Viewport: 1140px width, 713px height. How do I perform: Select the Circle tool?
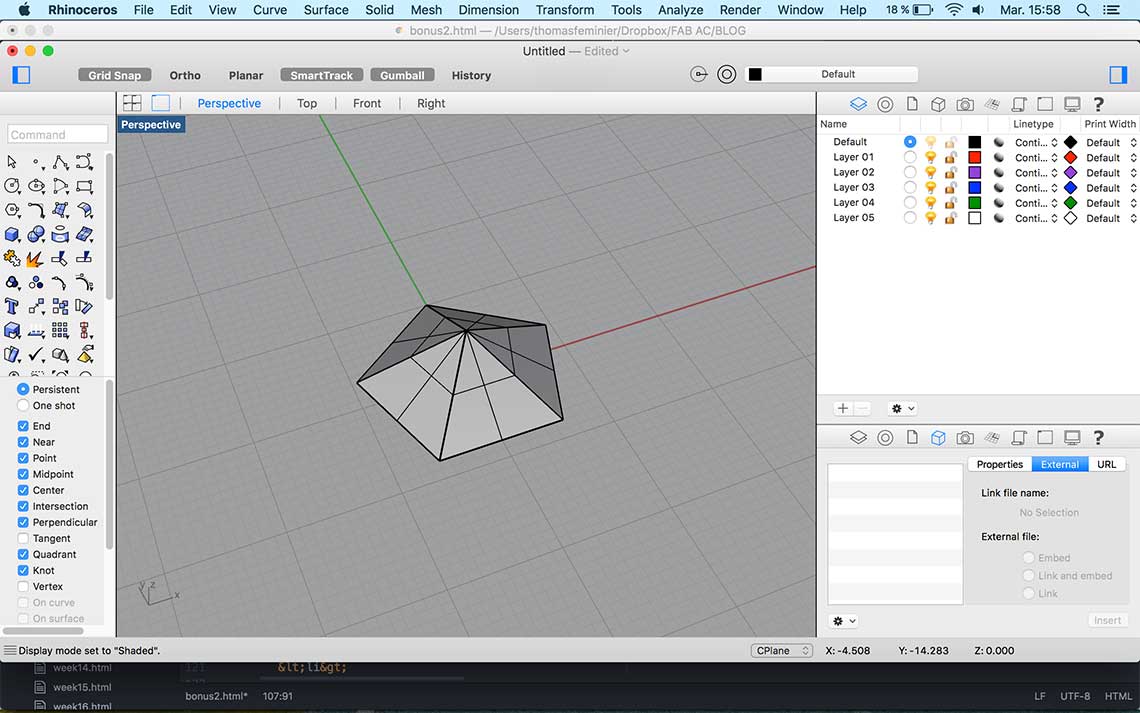coord(12,186)
